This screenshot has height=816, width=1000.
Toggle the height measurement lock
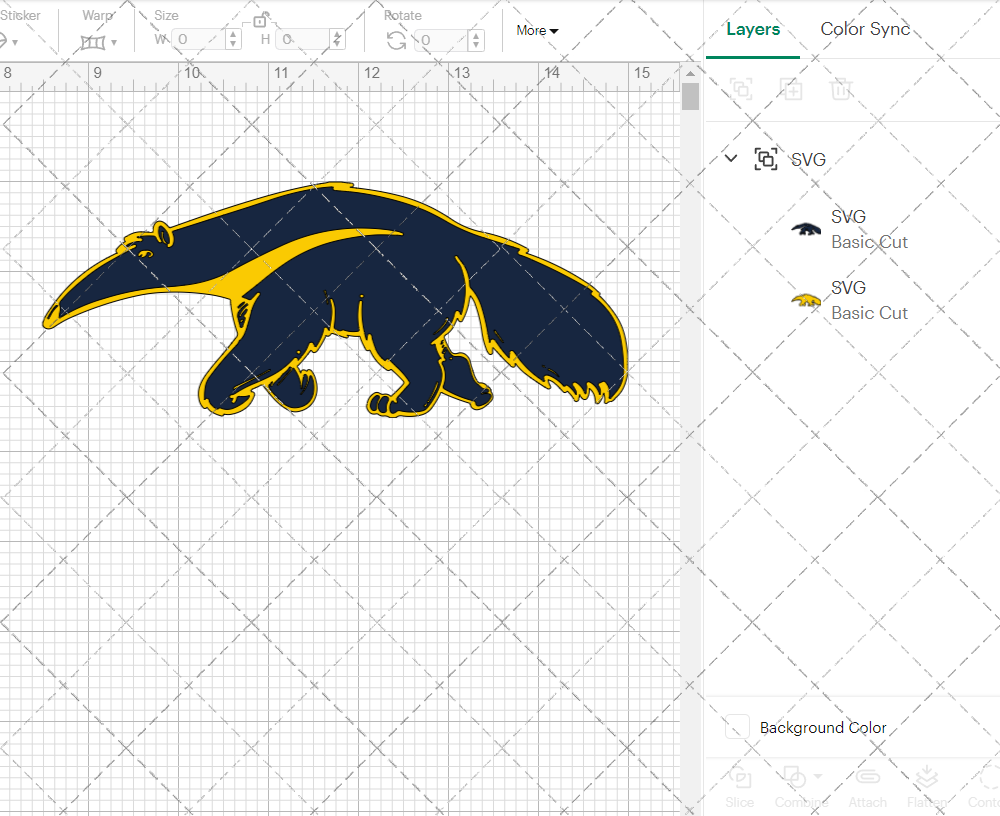pyautogui.click(x=336, y=40)
